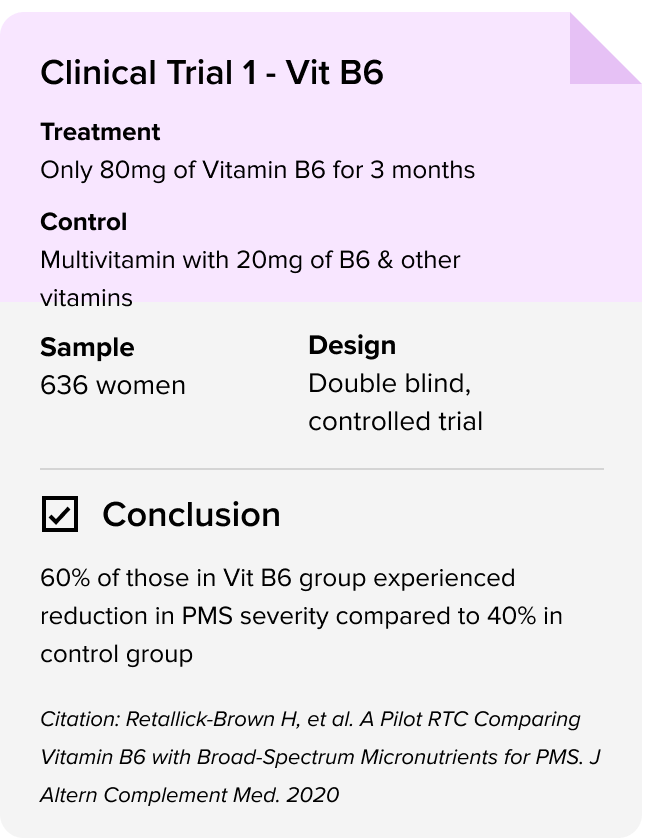Click the folded page corner
The height and width of the screenshot is (838, 652).
[x=606, y=49]
